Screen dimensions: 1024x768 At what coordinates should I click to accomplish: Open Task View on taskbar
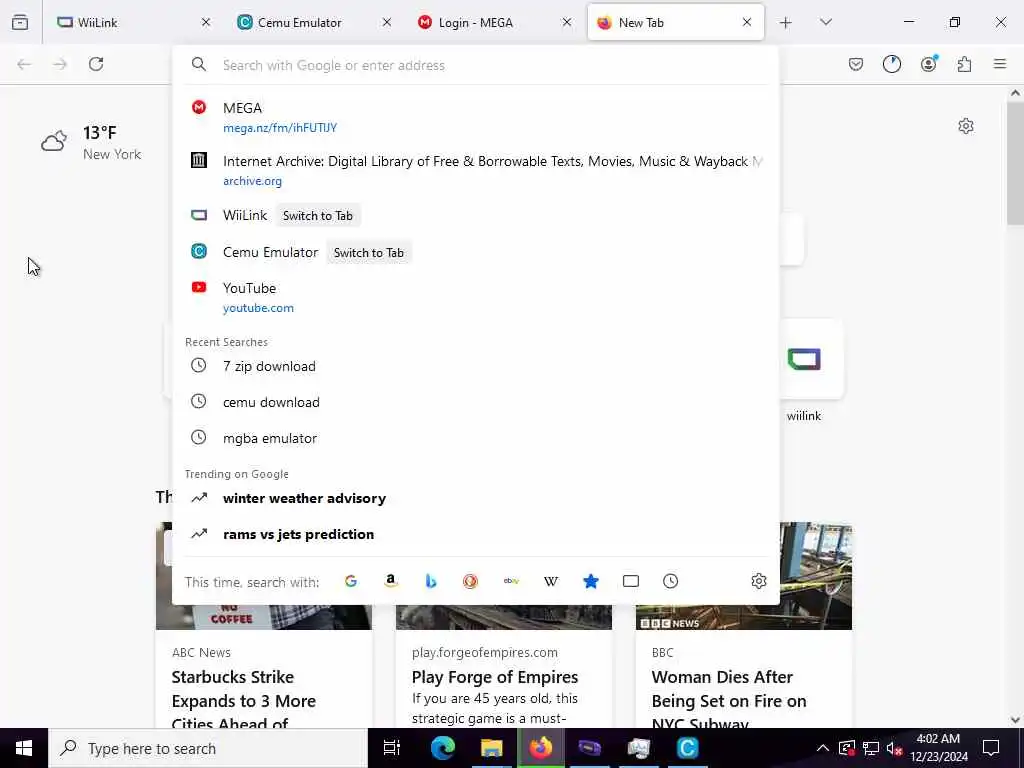click(x=392, y=748)
